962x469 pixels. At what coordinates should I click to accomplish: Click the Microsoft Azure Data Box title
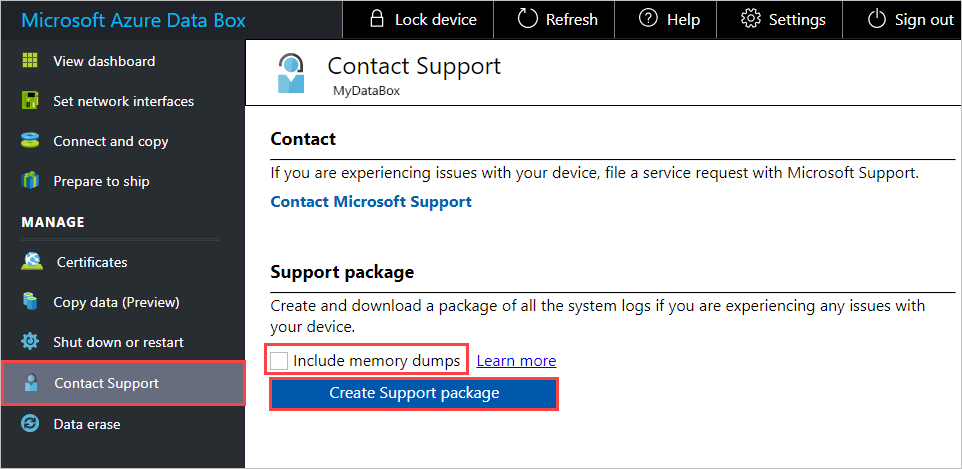pyautogui.click(x=134, y=20)
